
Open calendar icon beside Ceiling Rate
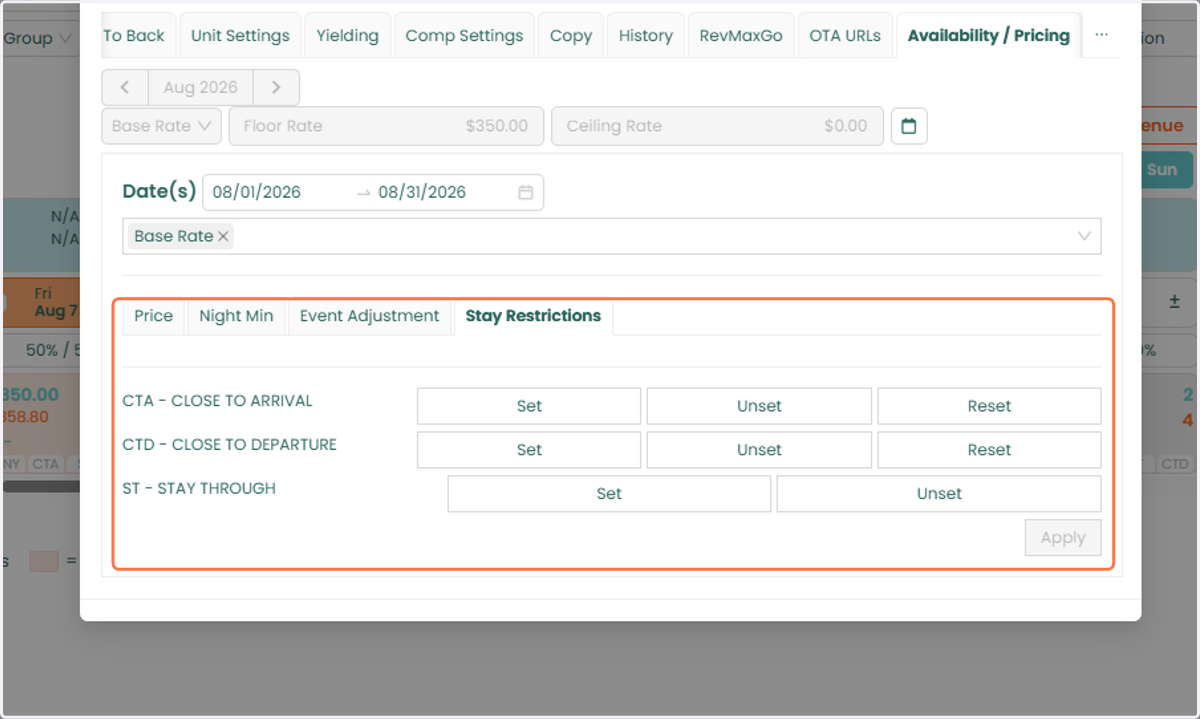pyautogui.click(x=909, y=126)
